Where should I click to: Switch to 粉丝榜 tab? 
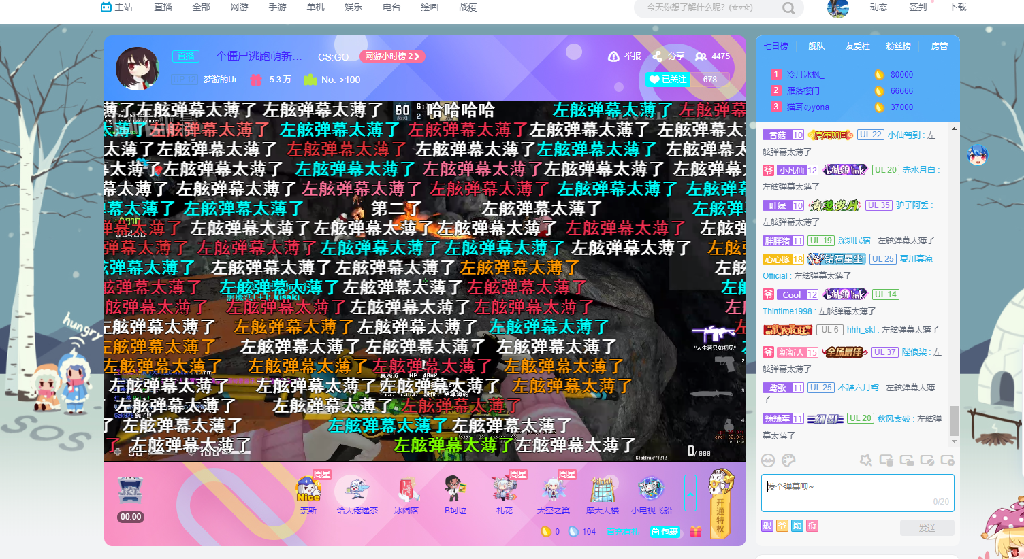tap(898, 46)
